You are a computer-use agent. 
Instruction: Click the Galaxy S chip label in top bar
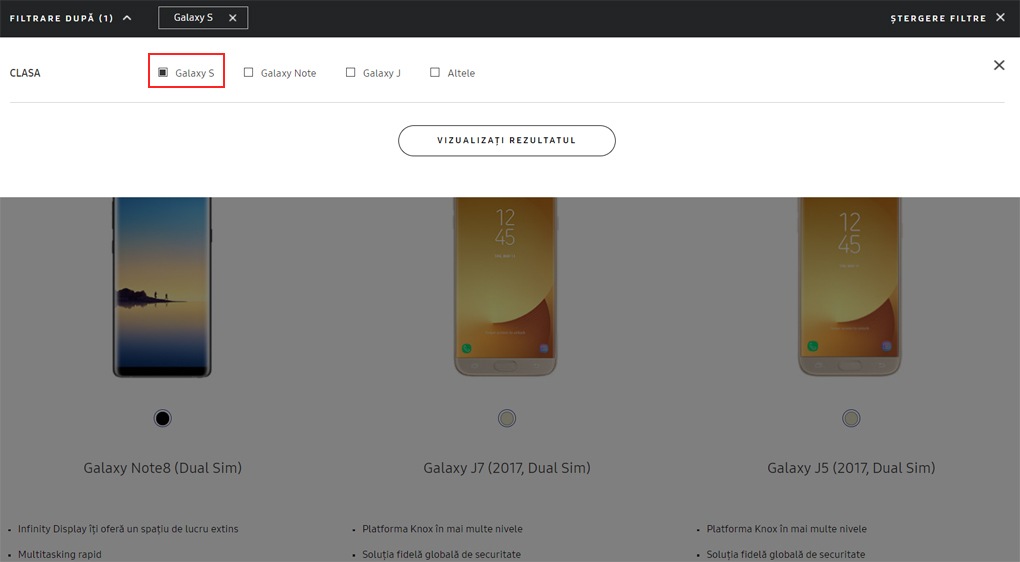193,18
